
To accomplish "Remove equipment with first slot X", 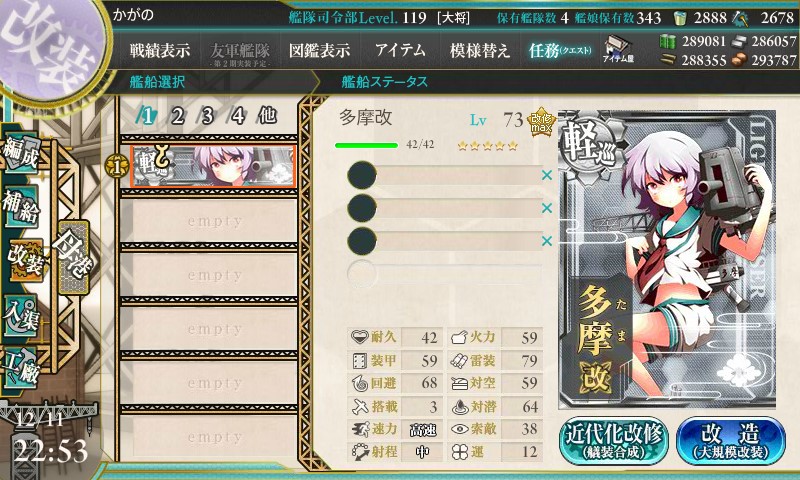I will (547, 175).
